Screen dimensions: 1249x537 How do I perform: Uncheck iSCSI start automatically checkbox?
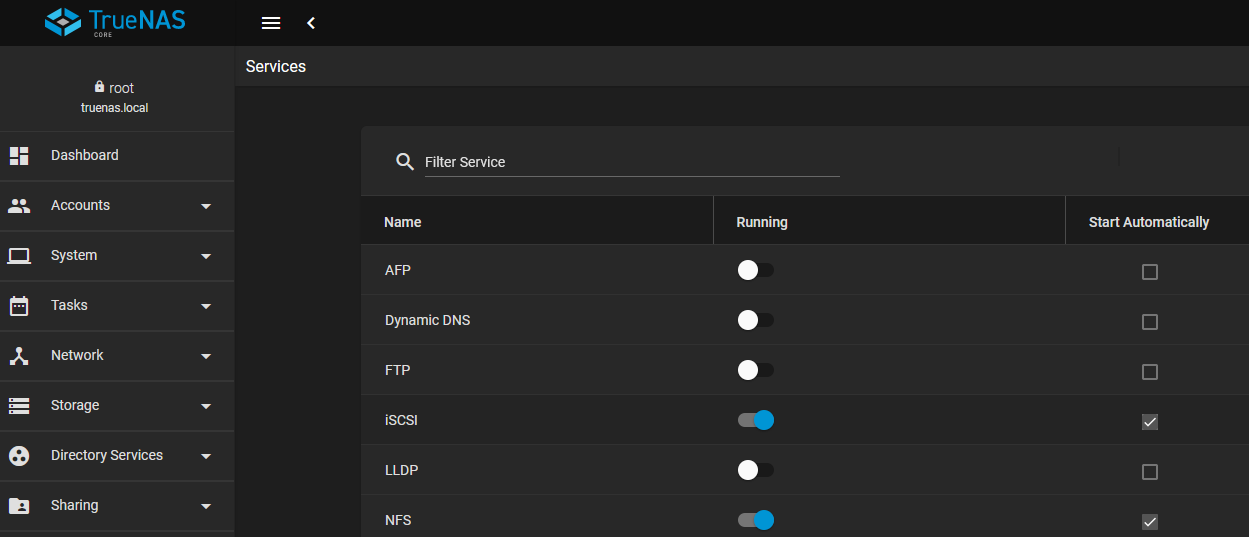[x=1150, y=422]
